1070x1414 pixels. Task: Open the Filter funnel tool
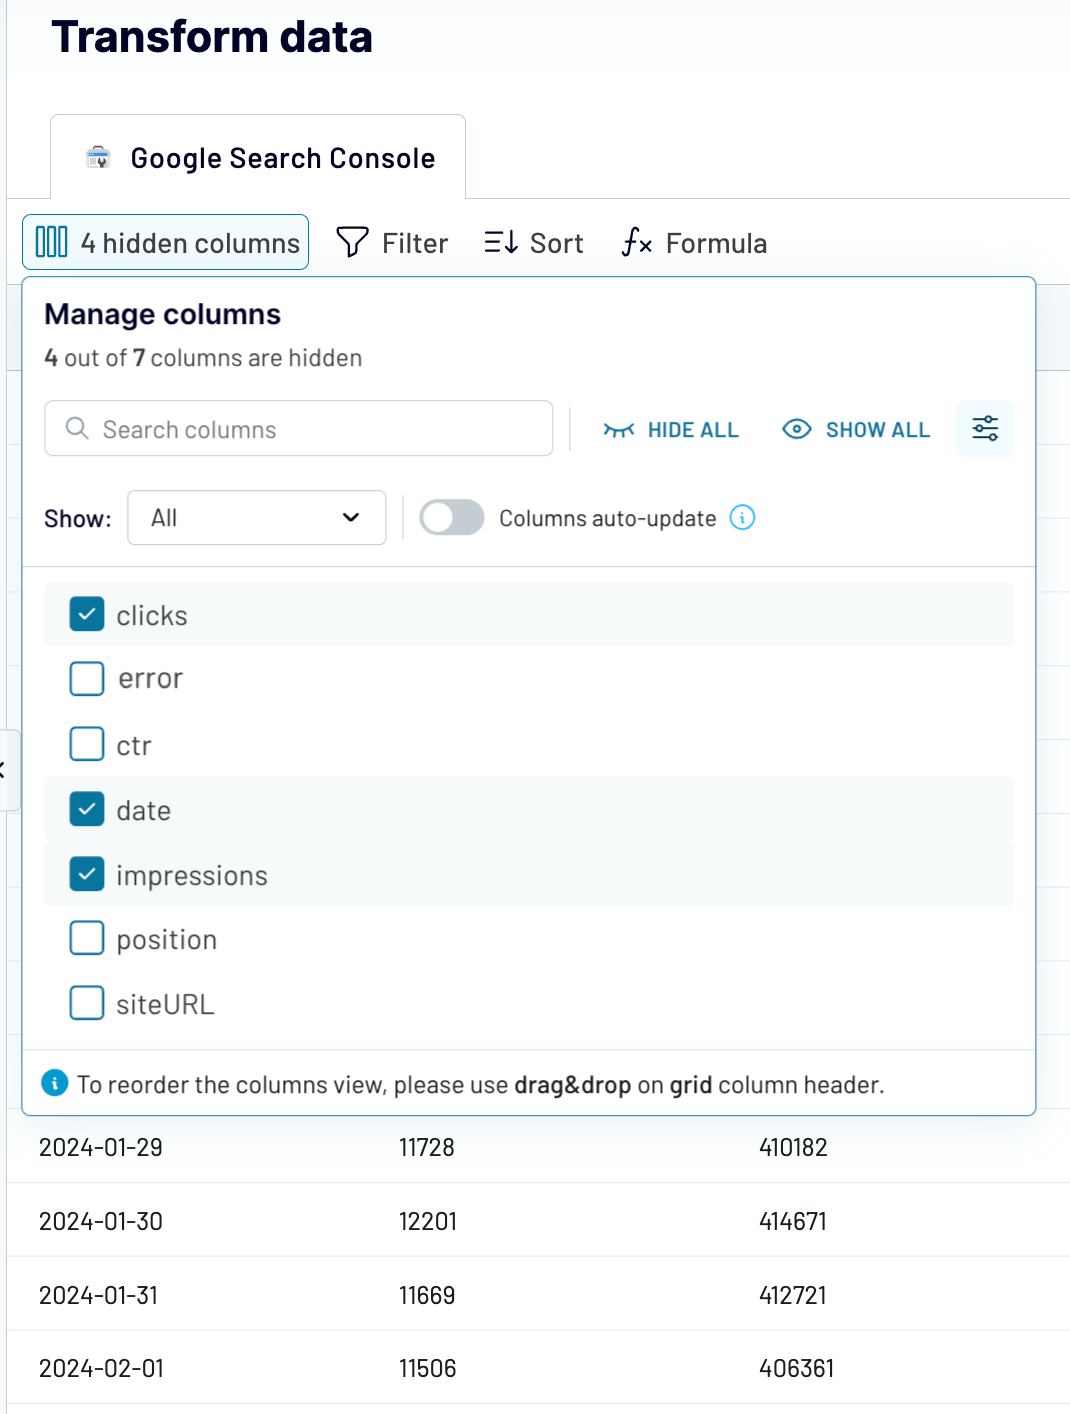click(x=392, y=243)
